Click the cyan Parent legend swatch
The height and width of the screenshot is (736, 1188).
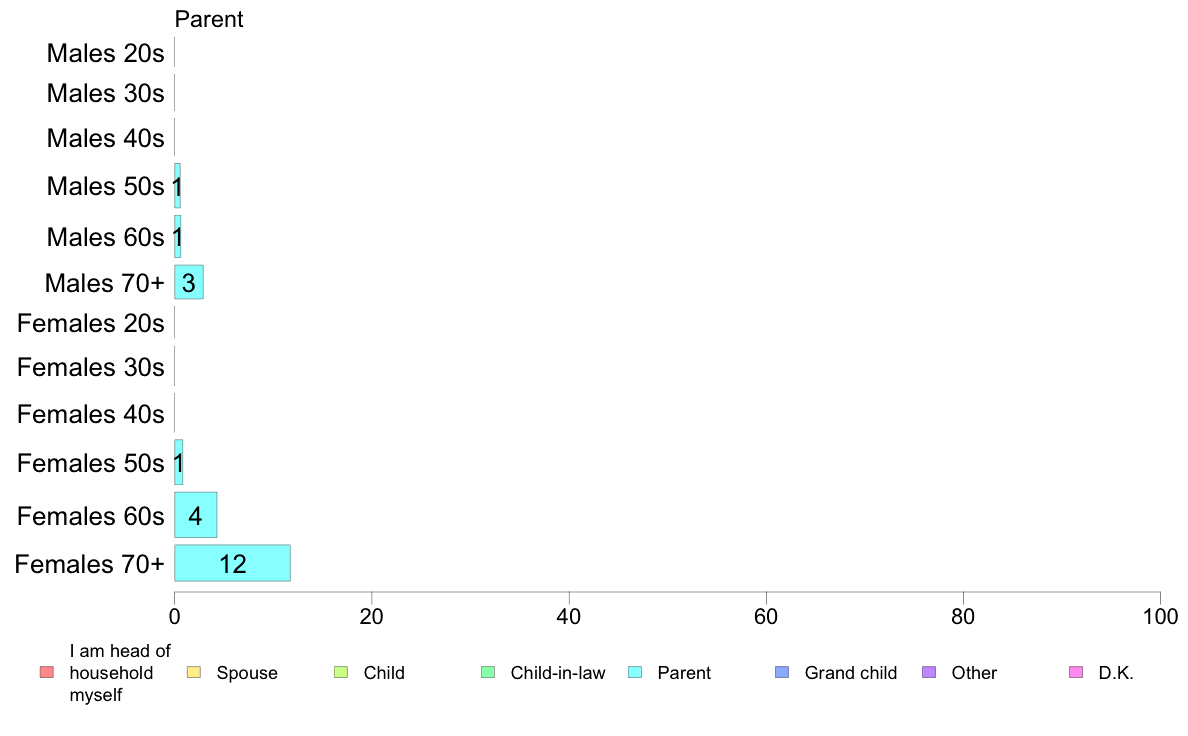tap(635, 672)
